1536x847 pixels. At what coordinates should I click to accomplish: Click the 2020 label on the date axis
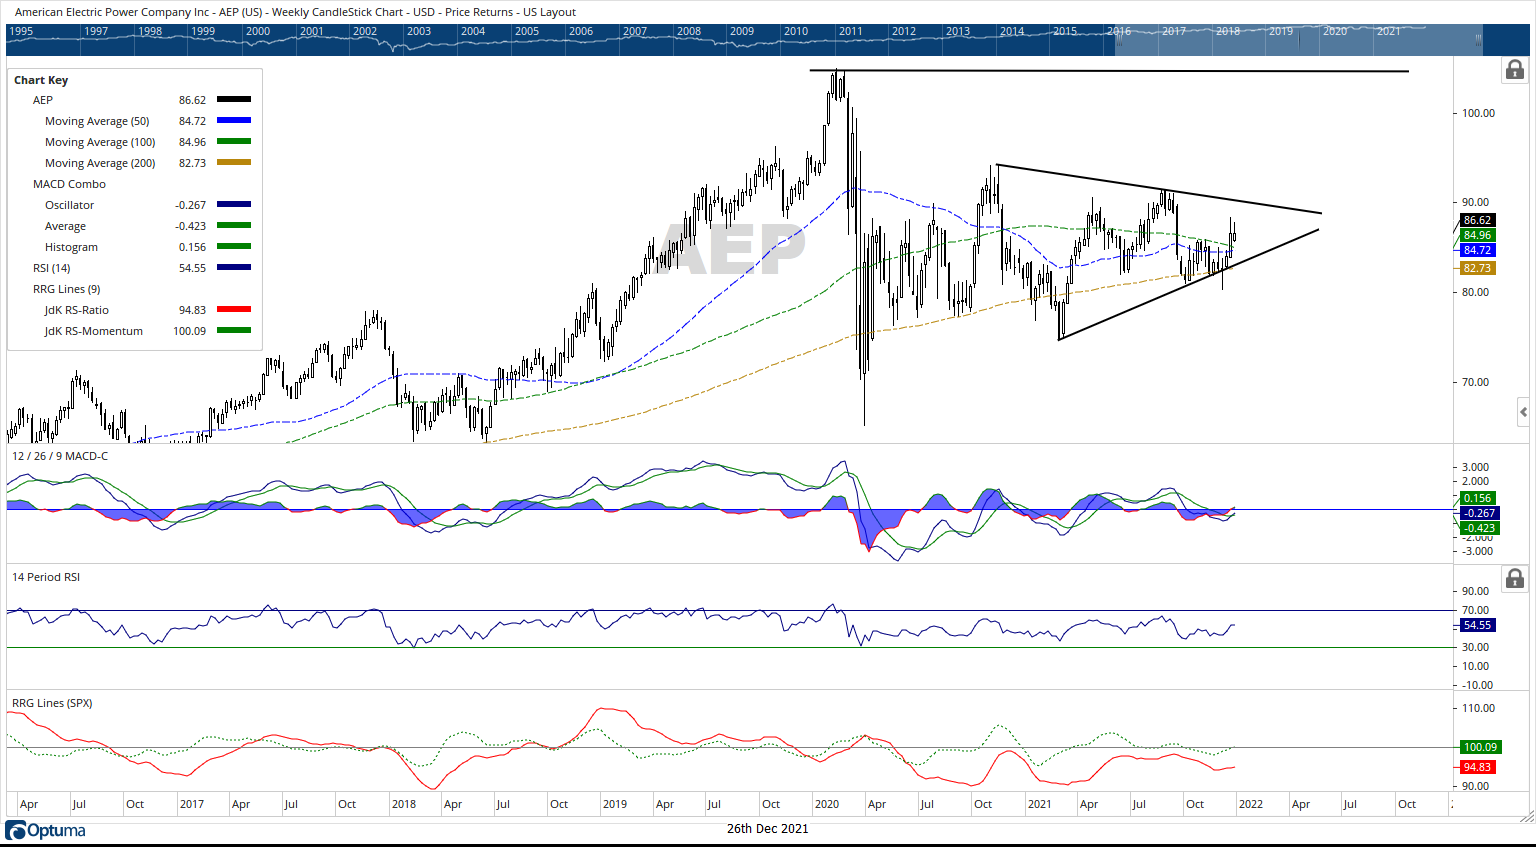827,804
